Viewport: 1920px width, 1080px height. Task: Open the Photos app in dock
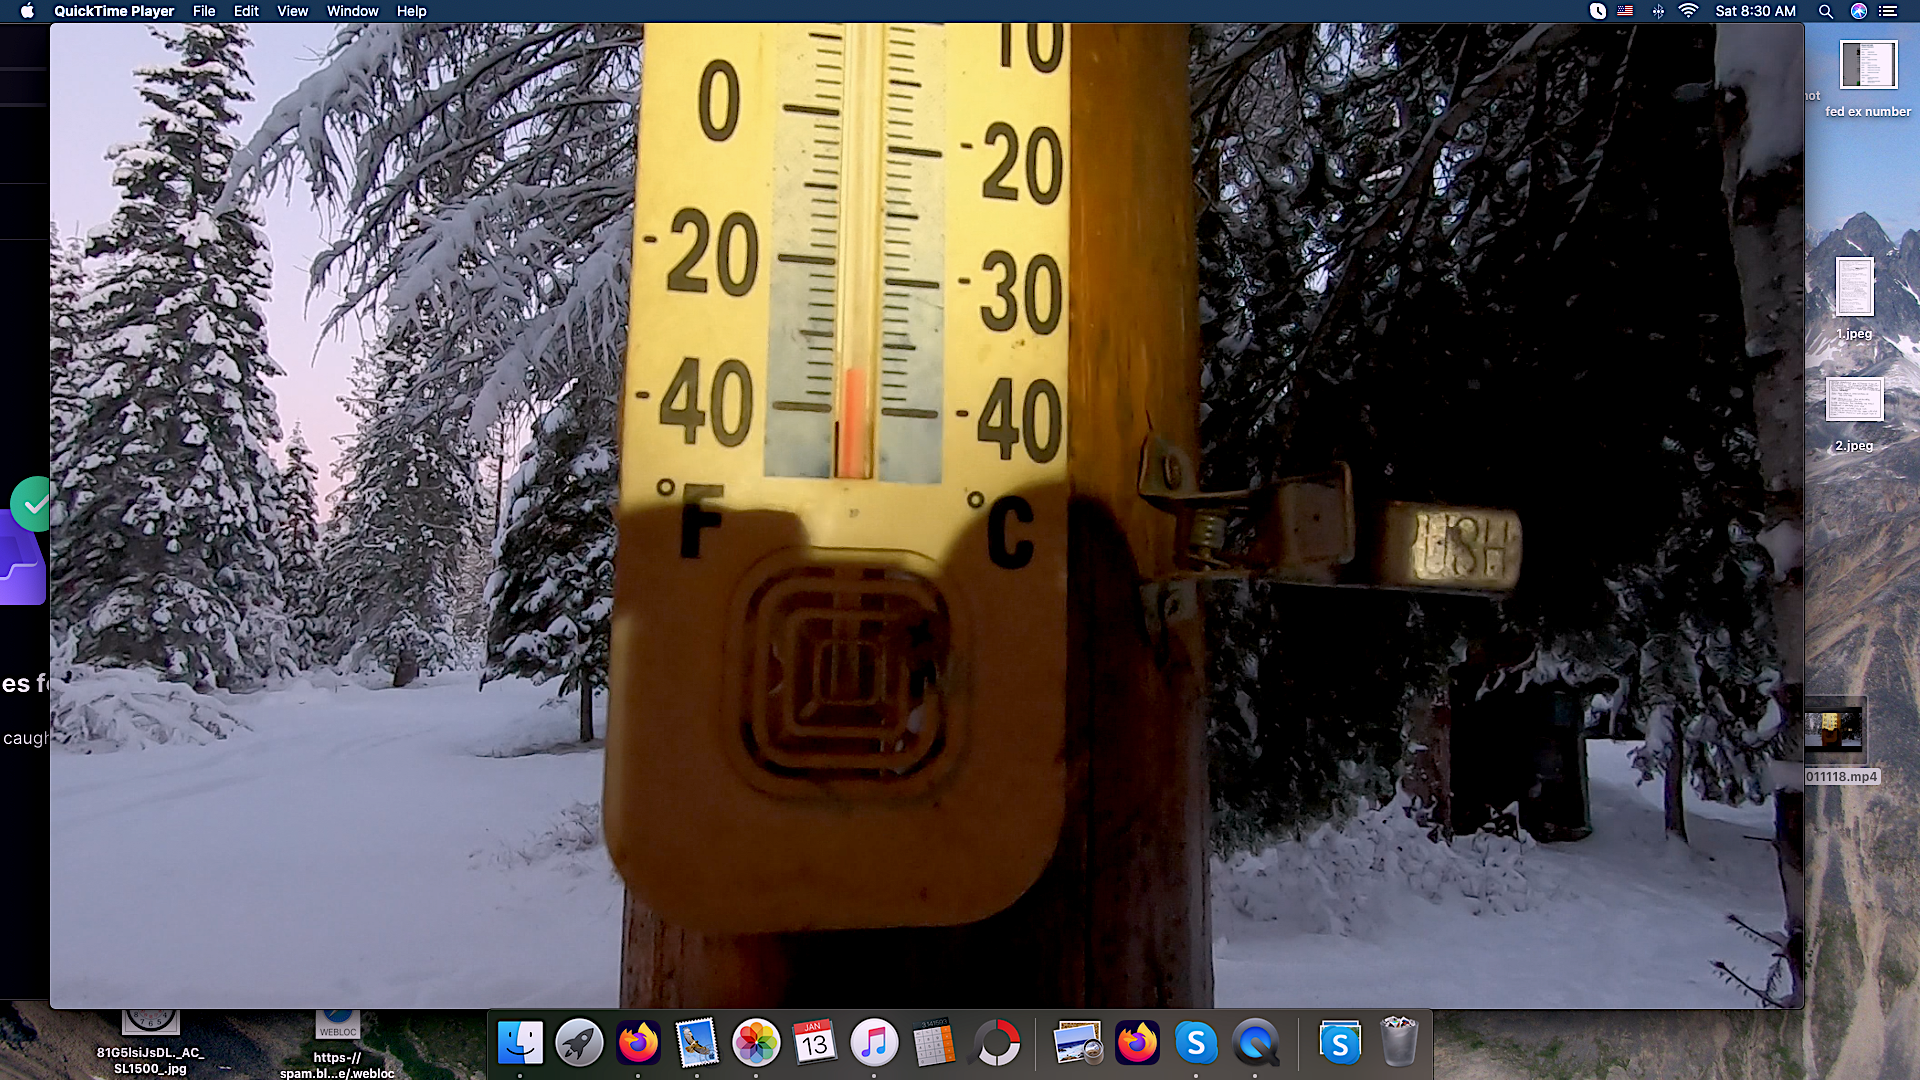click(756, 1043)
